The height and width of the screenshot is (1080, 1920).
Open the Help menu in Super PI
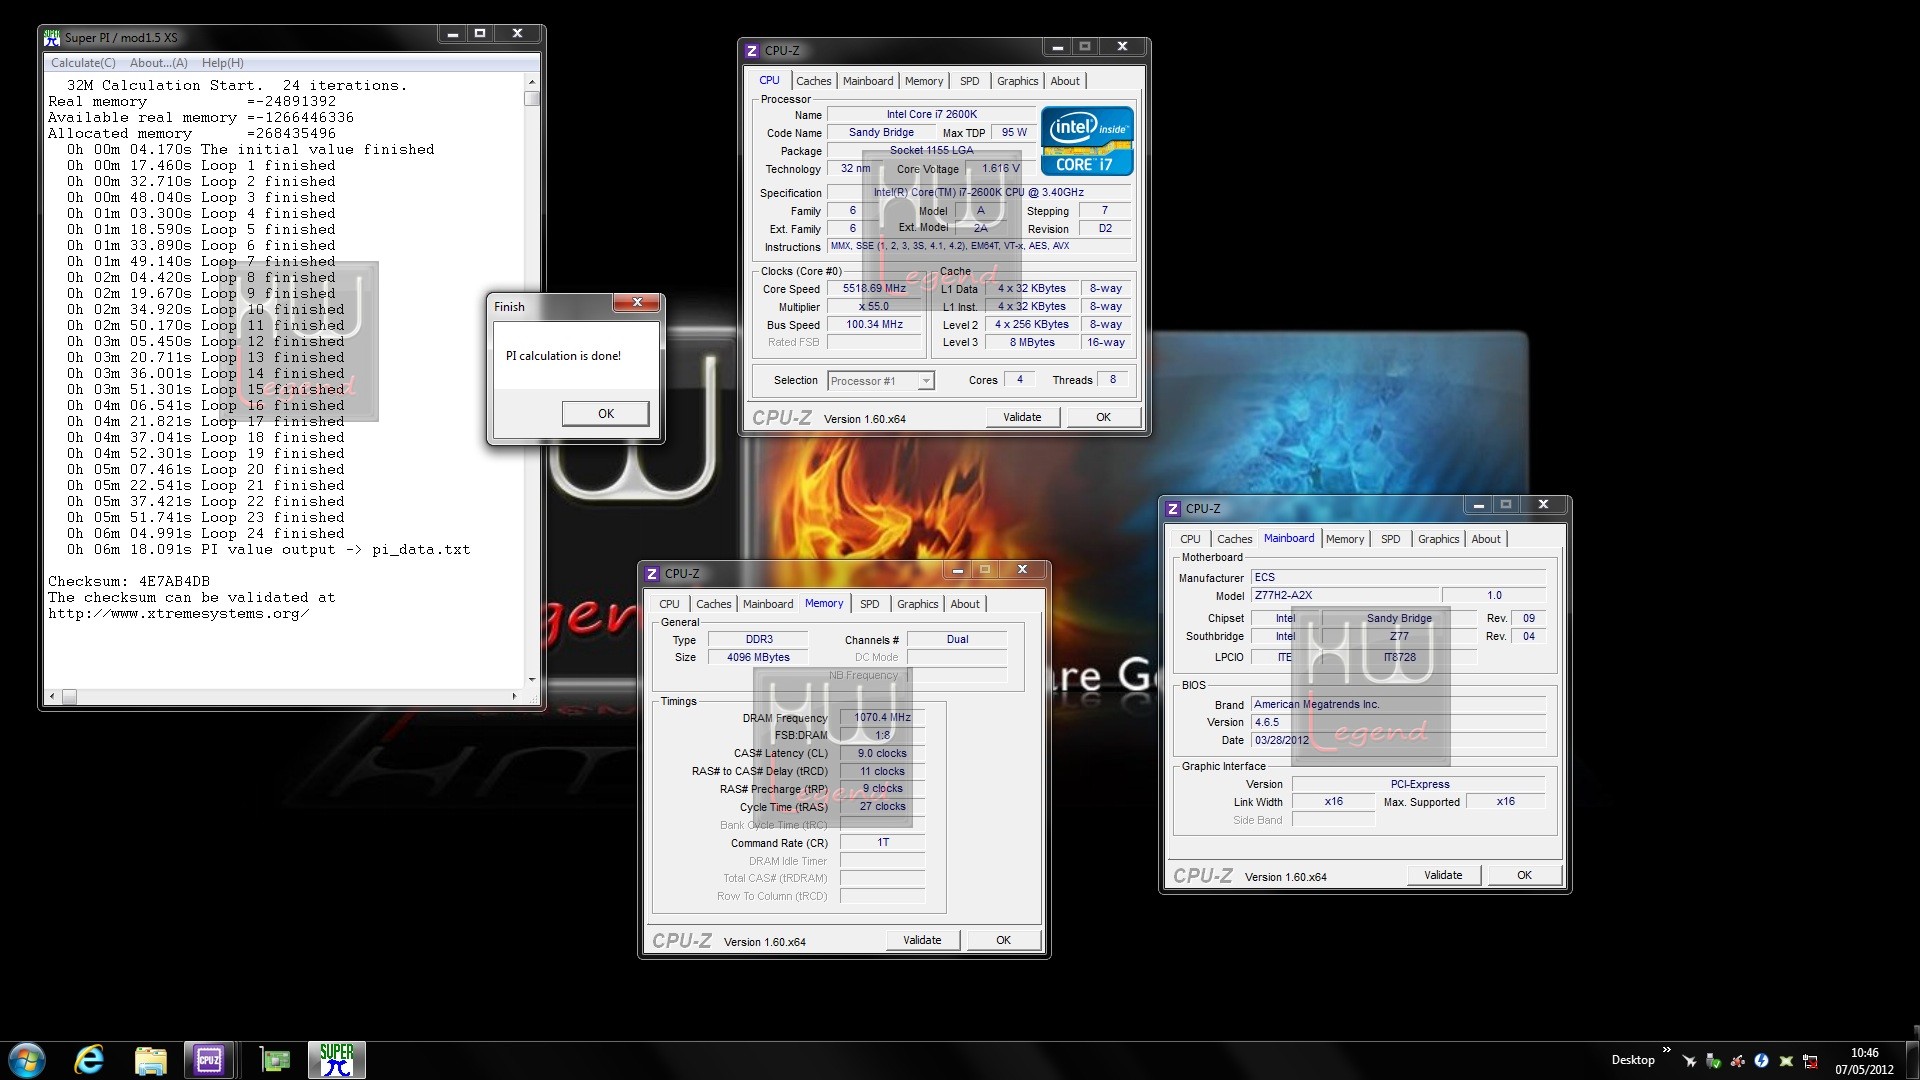click(x=222, y=63)
